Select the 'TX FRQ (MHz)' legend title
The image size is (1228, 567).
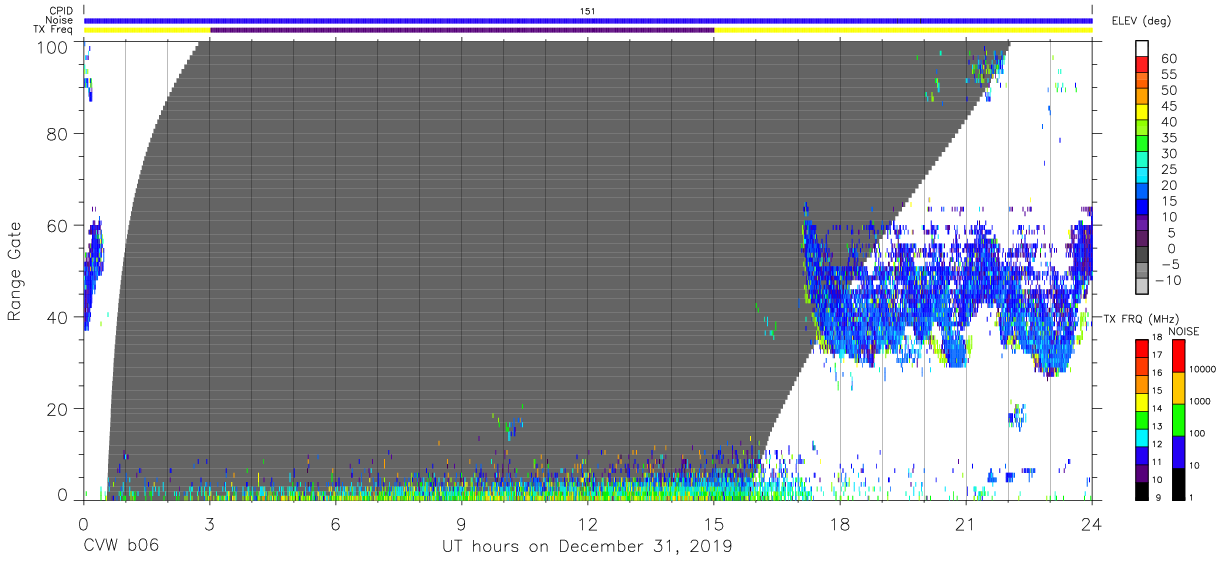(x=1141, y=318)
